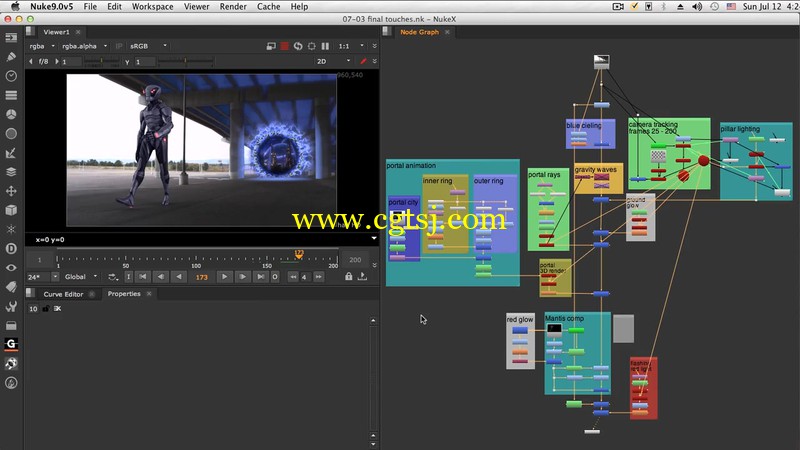Pause viewer updating
The image size is (800, 450).
(x=325, y=46)
